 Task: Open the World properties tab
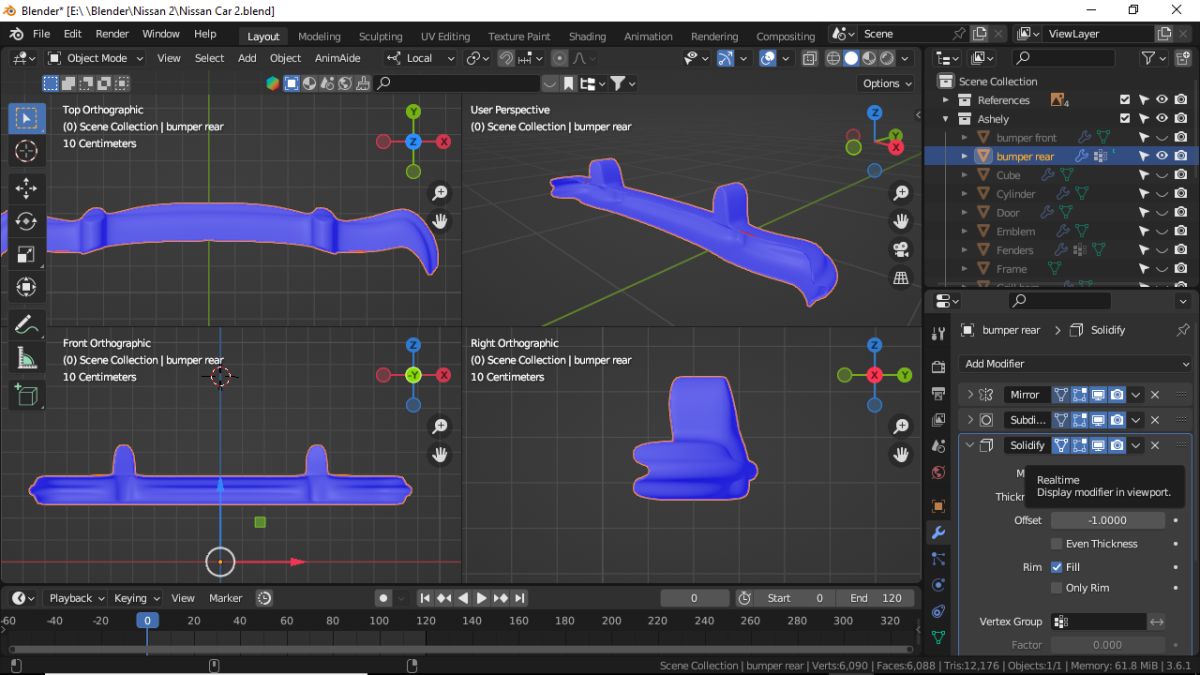coord(938,472)
